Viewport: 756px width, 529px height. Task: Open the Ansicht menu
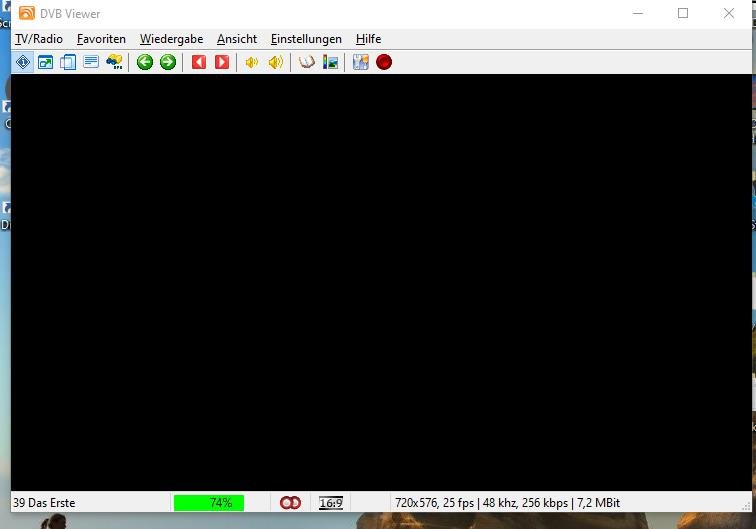(x=237, y=39)
